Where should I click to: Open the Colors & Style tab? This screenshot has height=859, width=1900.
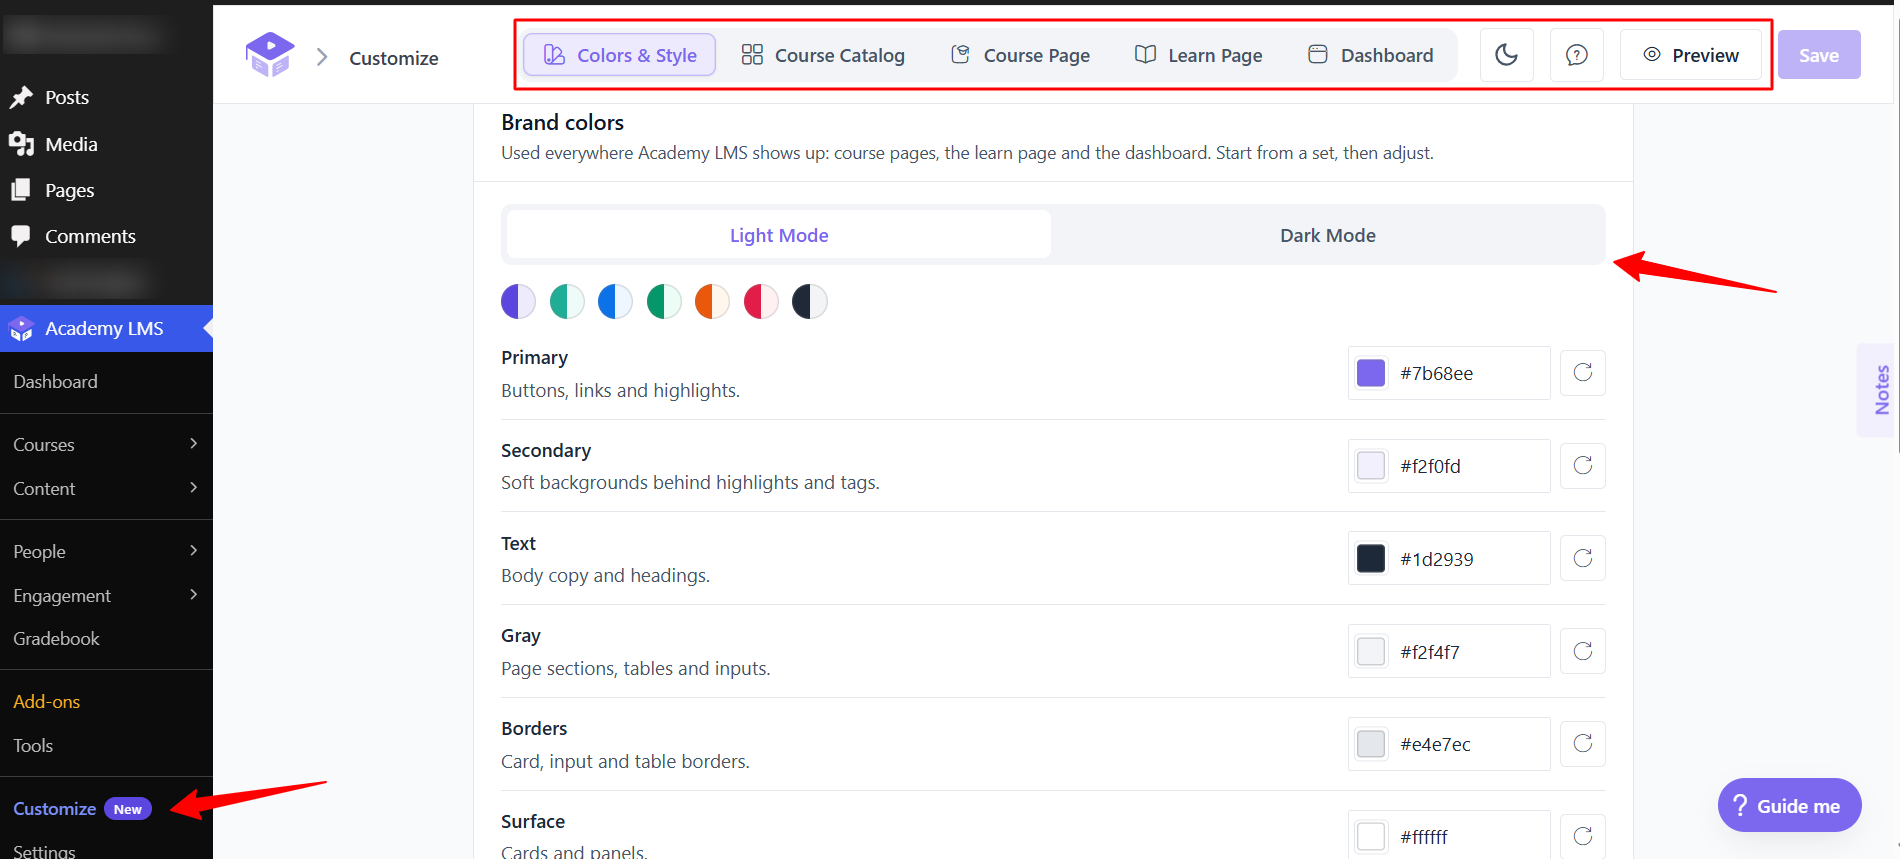pos(620,55)
